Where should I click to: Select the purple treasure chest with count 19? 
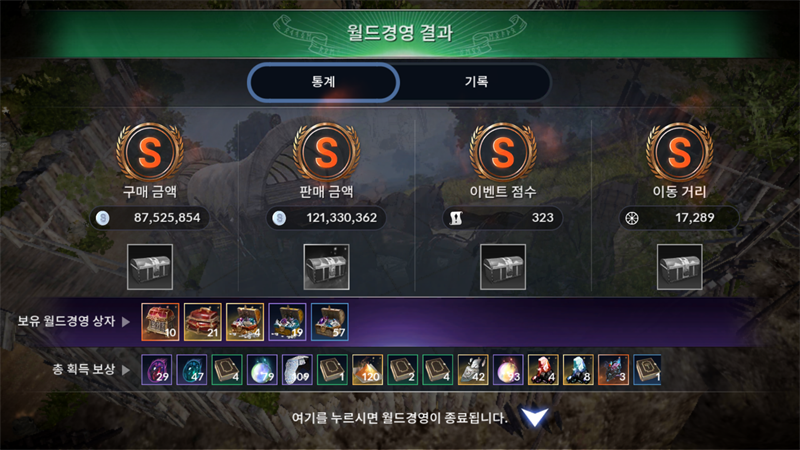287,322
